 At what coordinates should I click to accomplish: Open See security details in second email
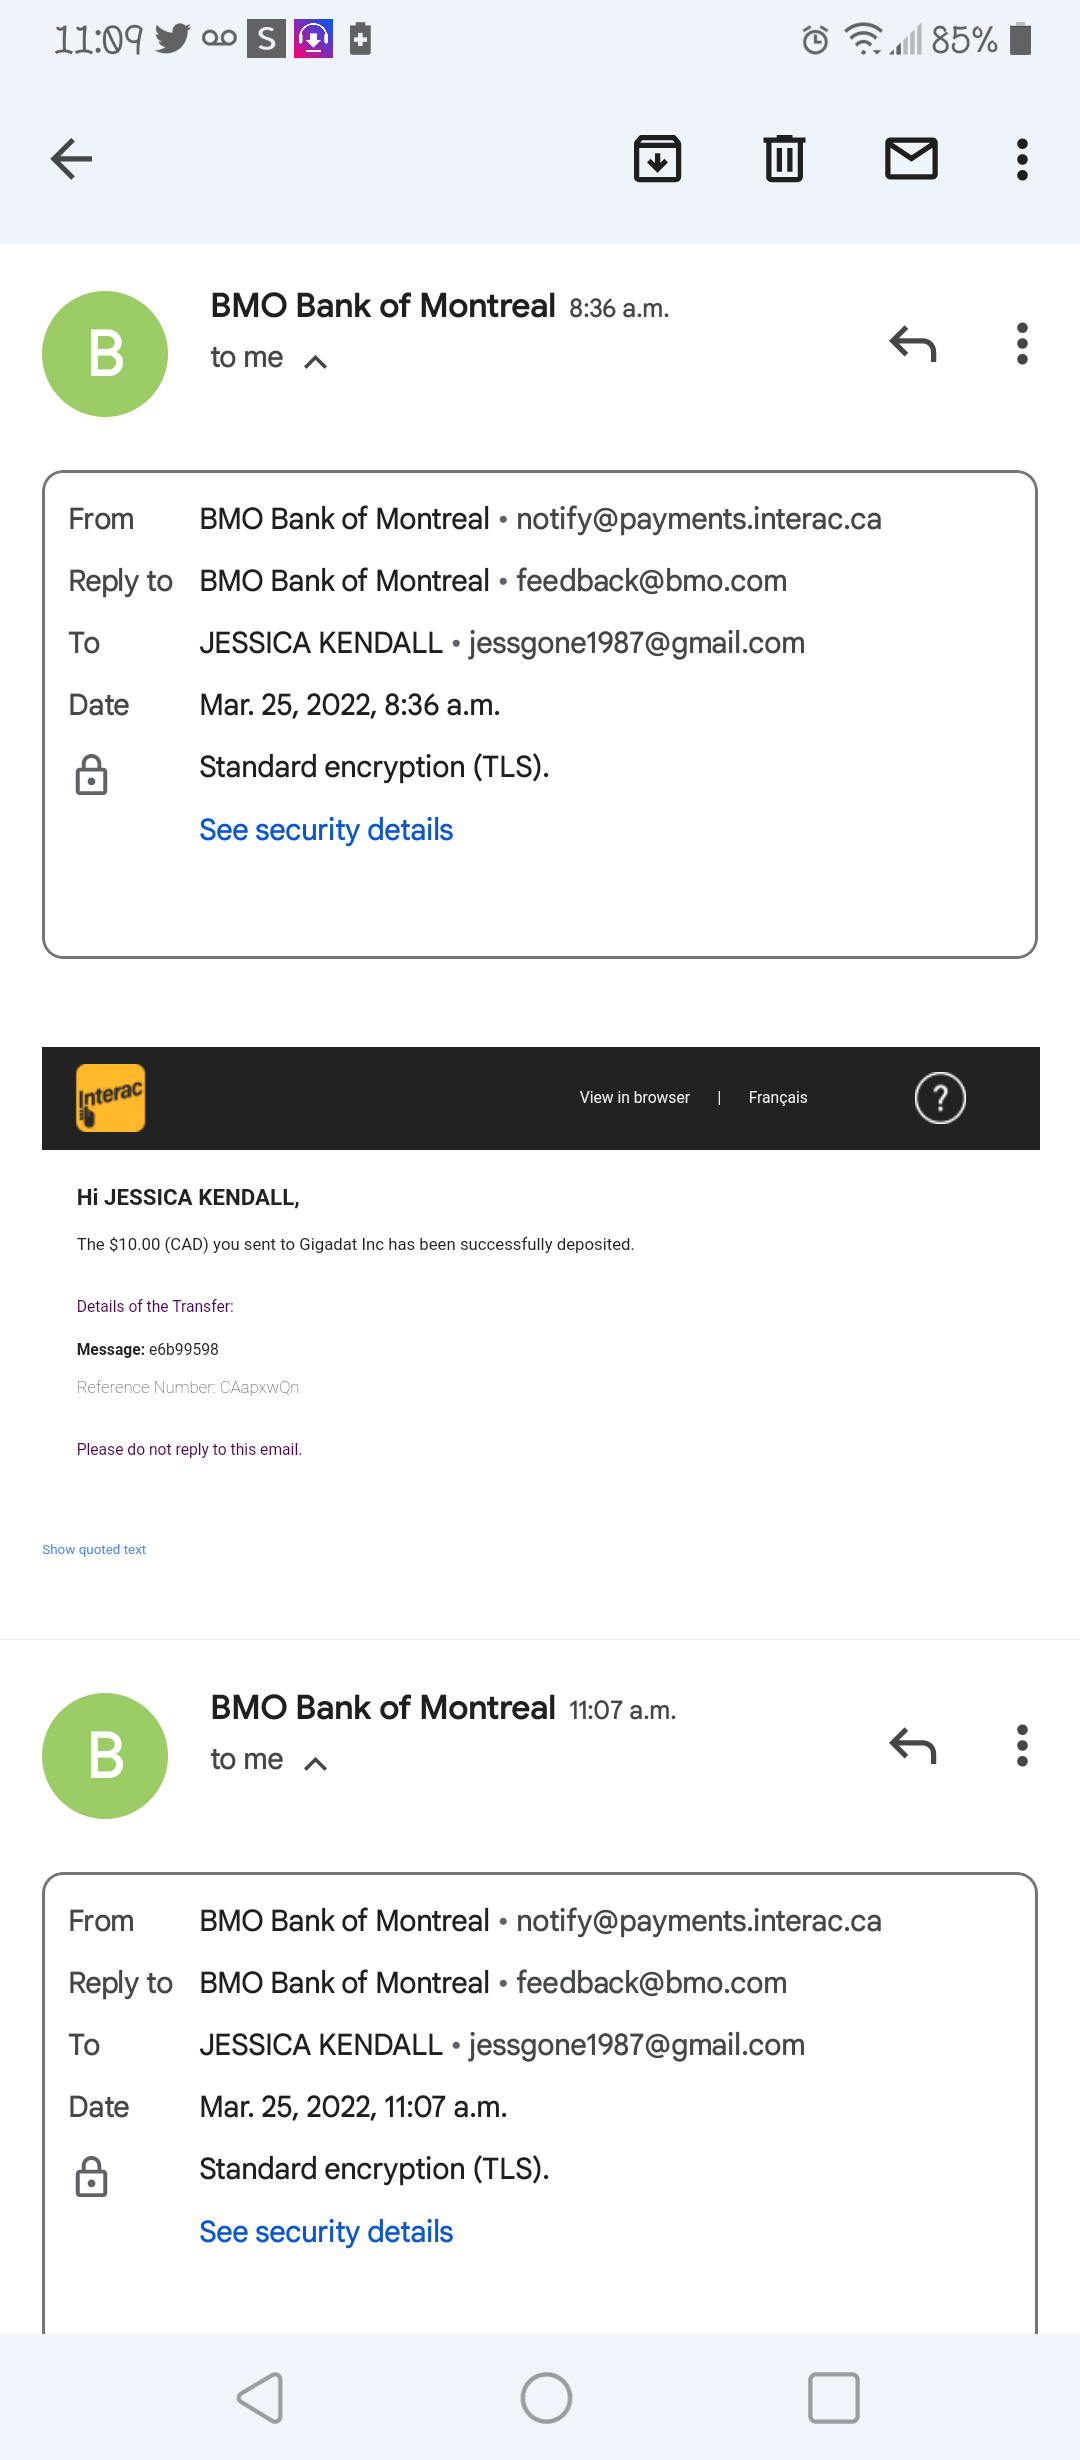pyautogui.click(x=326, y=2232)
